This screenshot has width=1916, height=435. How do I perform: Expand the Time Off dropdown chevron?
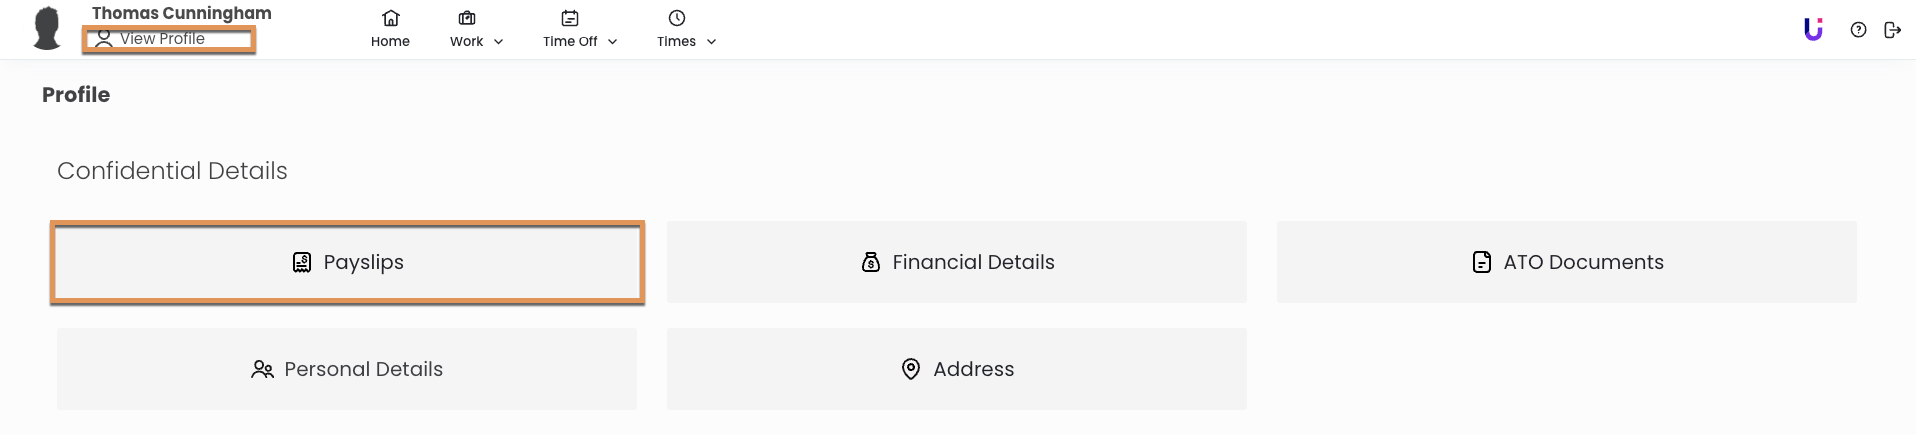pyautogui.click(x=613, y=42)
